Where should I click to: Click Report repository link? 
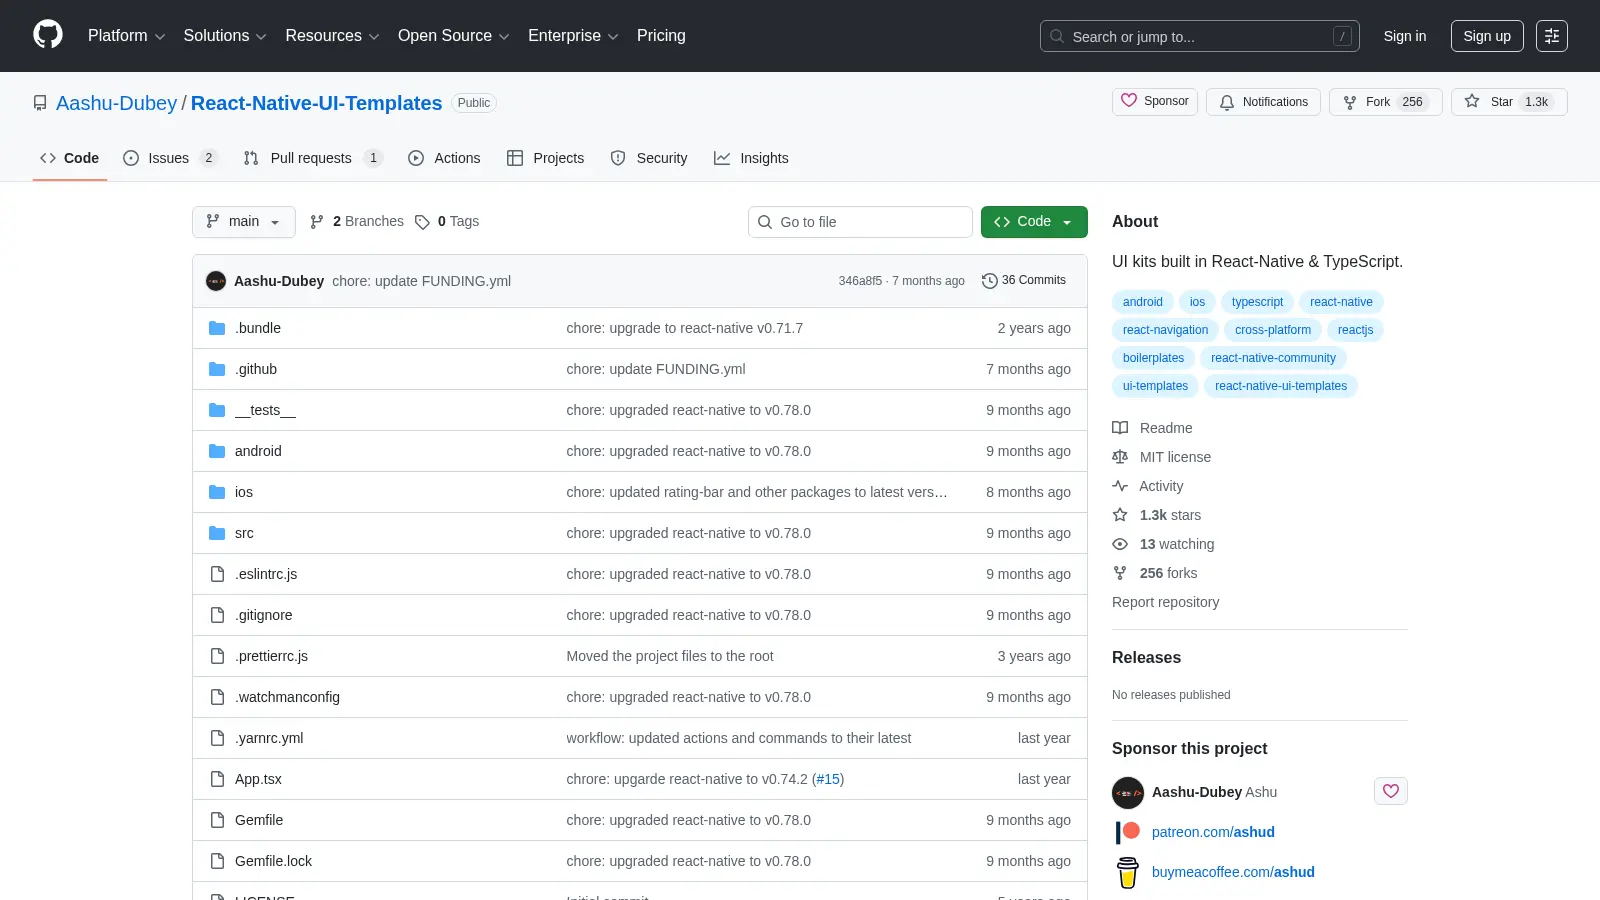click(1165, 602)
